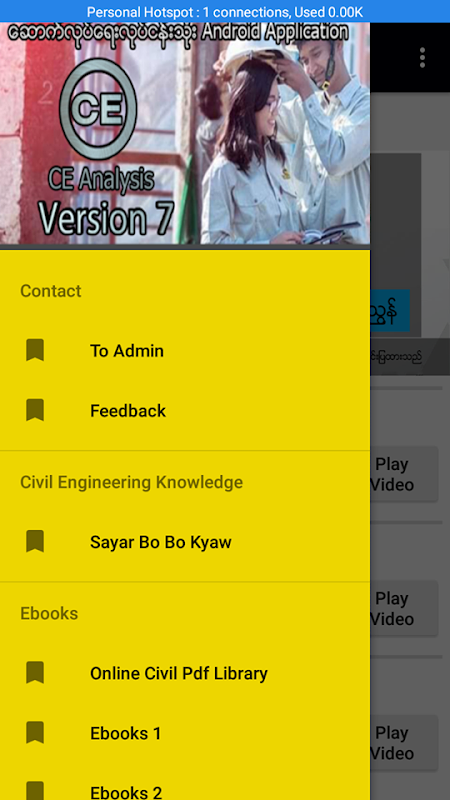
Task: Click the first Play Video button
Action: [x=404, y=474]
